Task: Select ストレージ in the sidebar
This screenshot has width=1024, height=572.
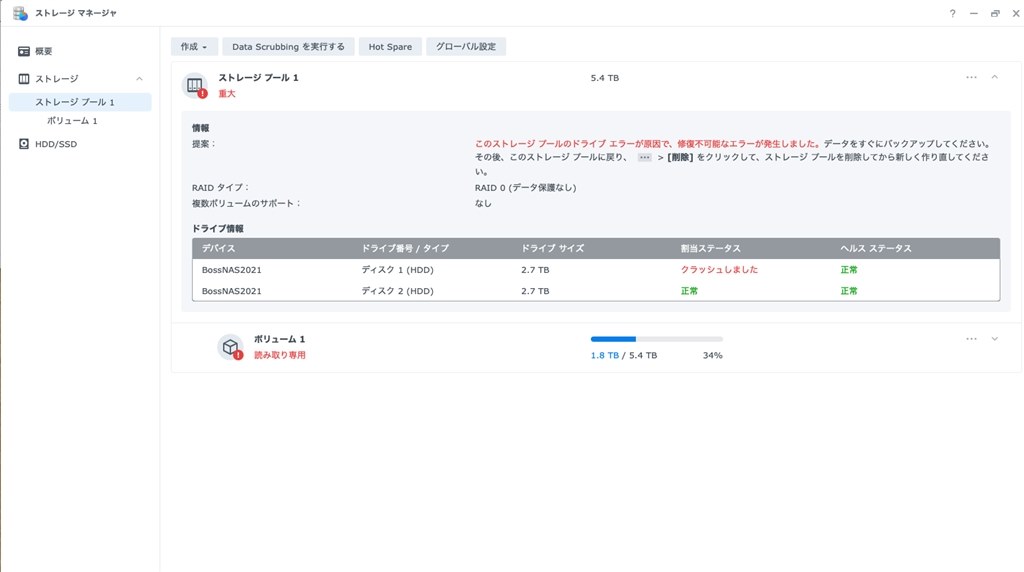Action: pyautogui.click(x=57, y=78)
